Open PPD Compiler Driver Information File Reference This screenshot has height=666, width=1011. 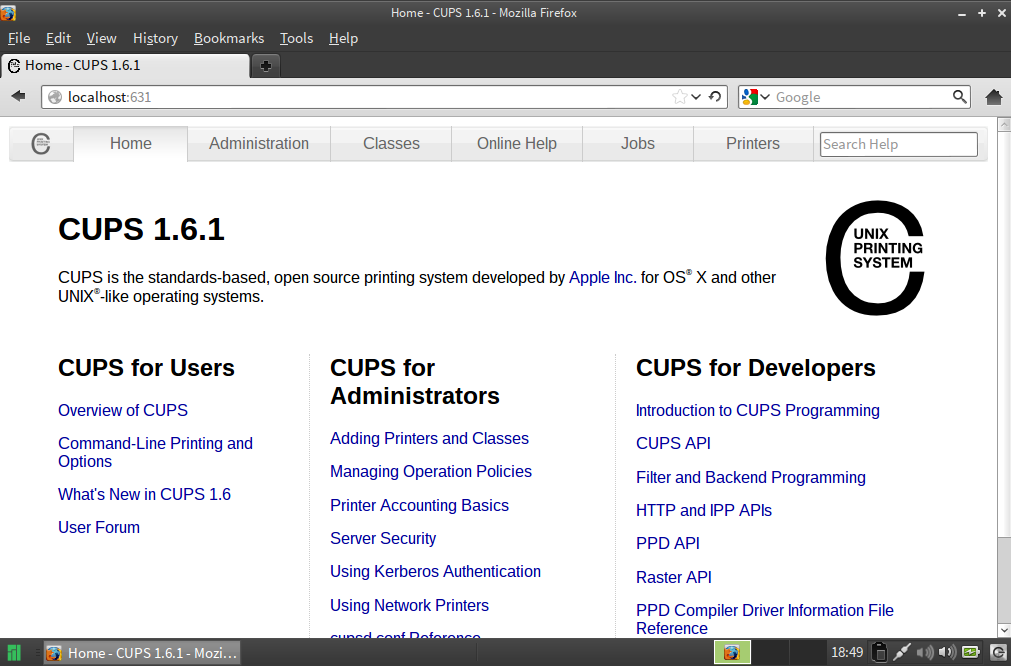[x=765, y=619]
